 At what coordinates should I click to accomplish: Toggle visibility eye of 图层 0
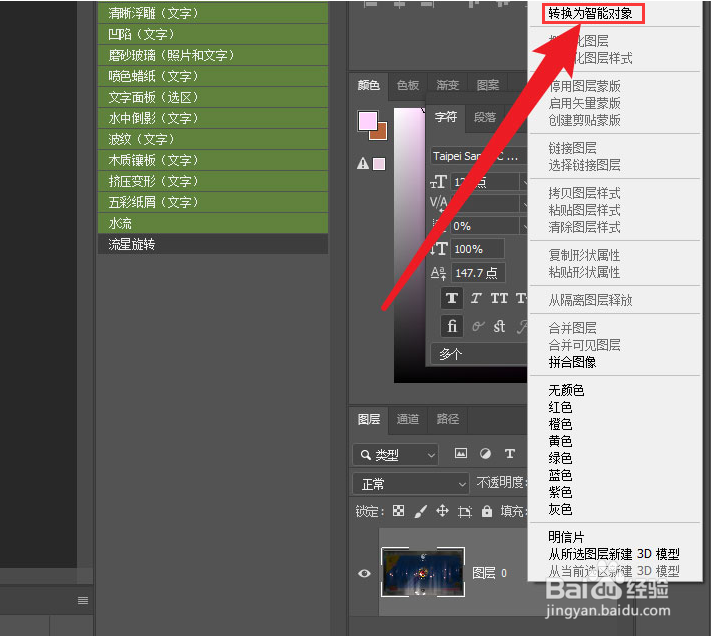[x=364, y=573]
